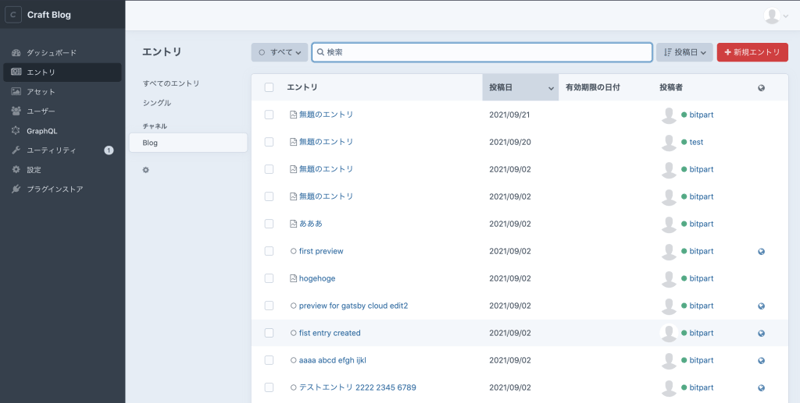Click globe icon in first preview row

[x=762, y=252]
